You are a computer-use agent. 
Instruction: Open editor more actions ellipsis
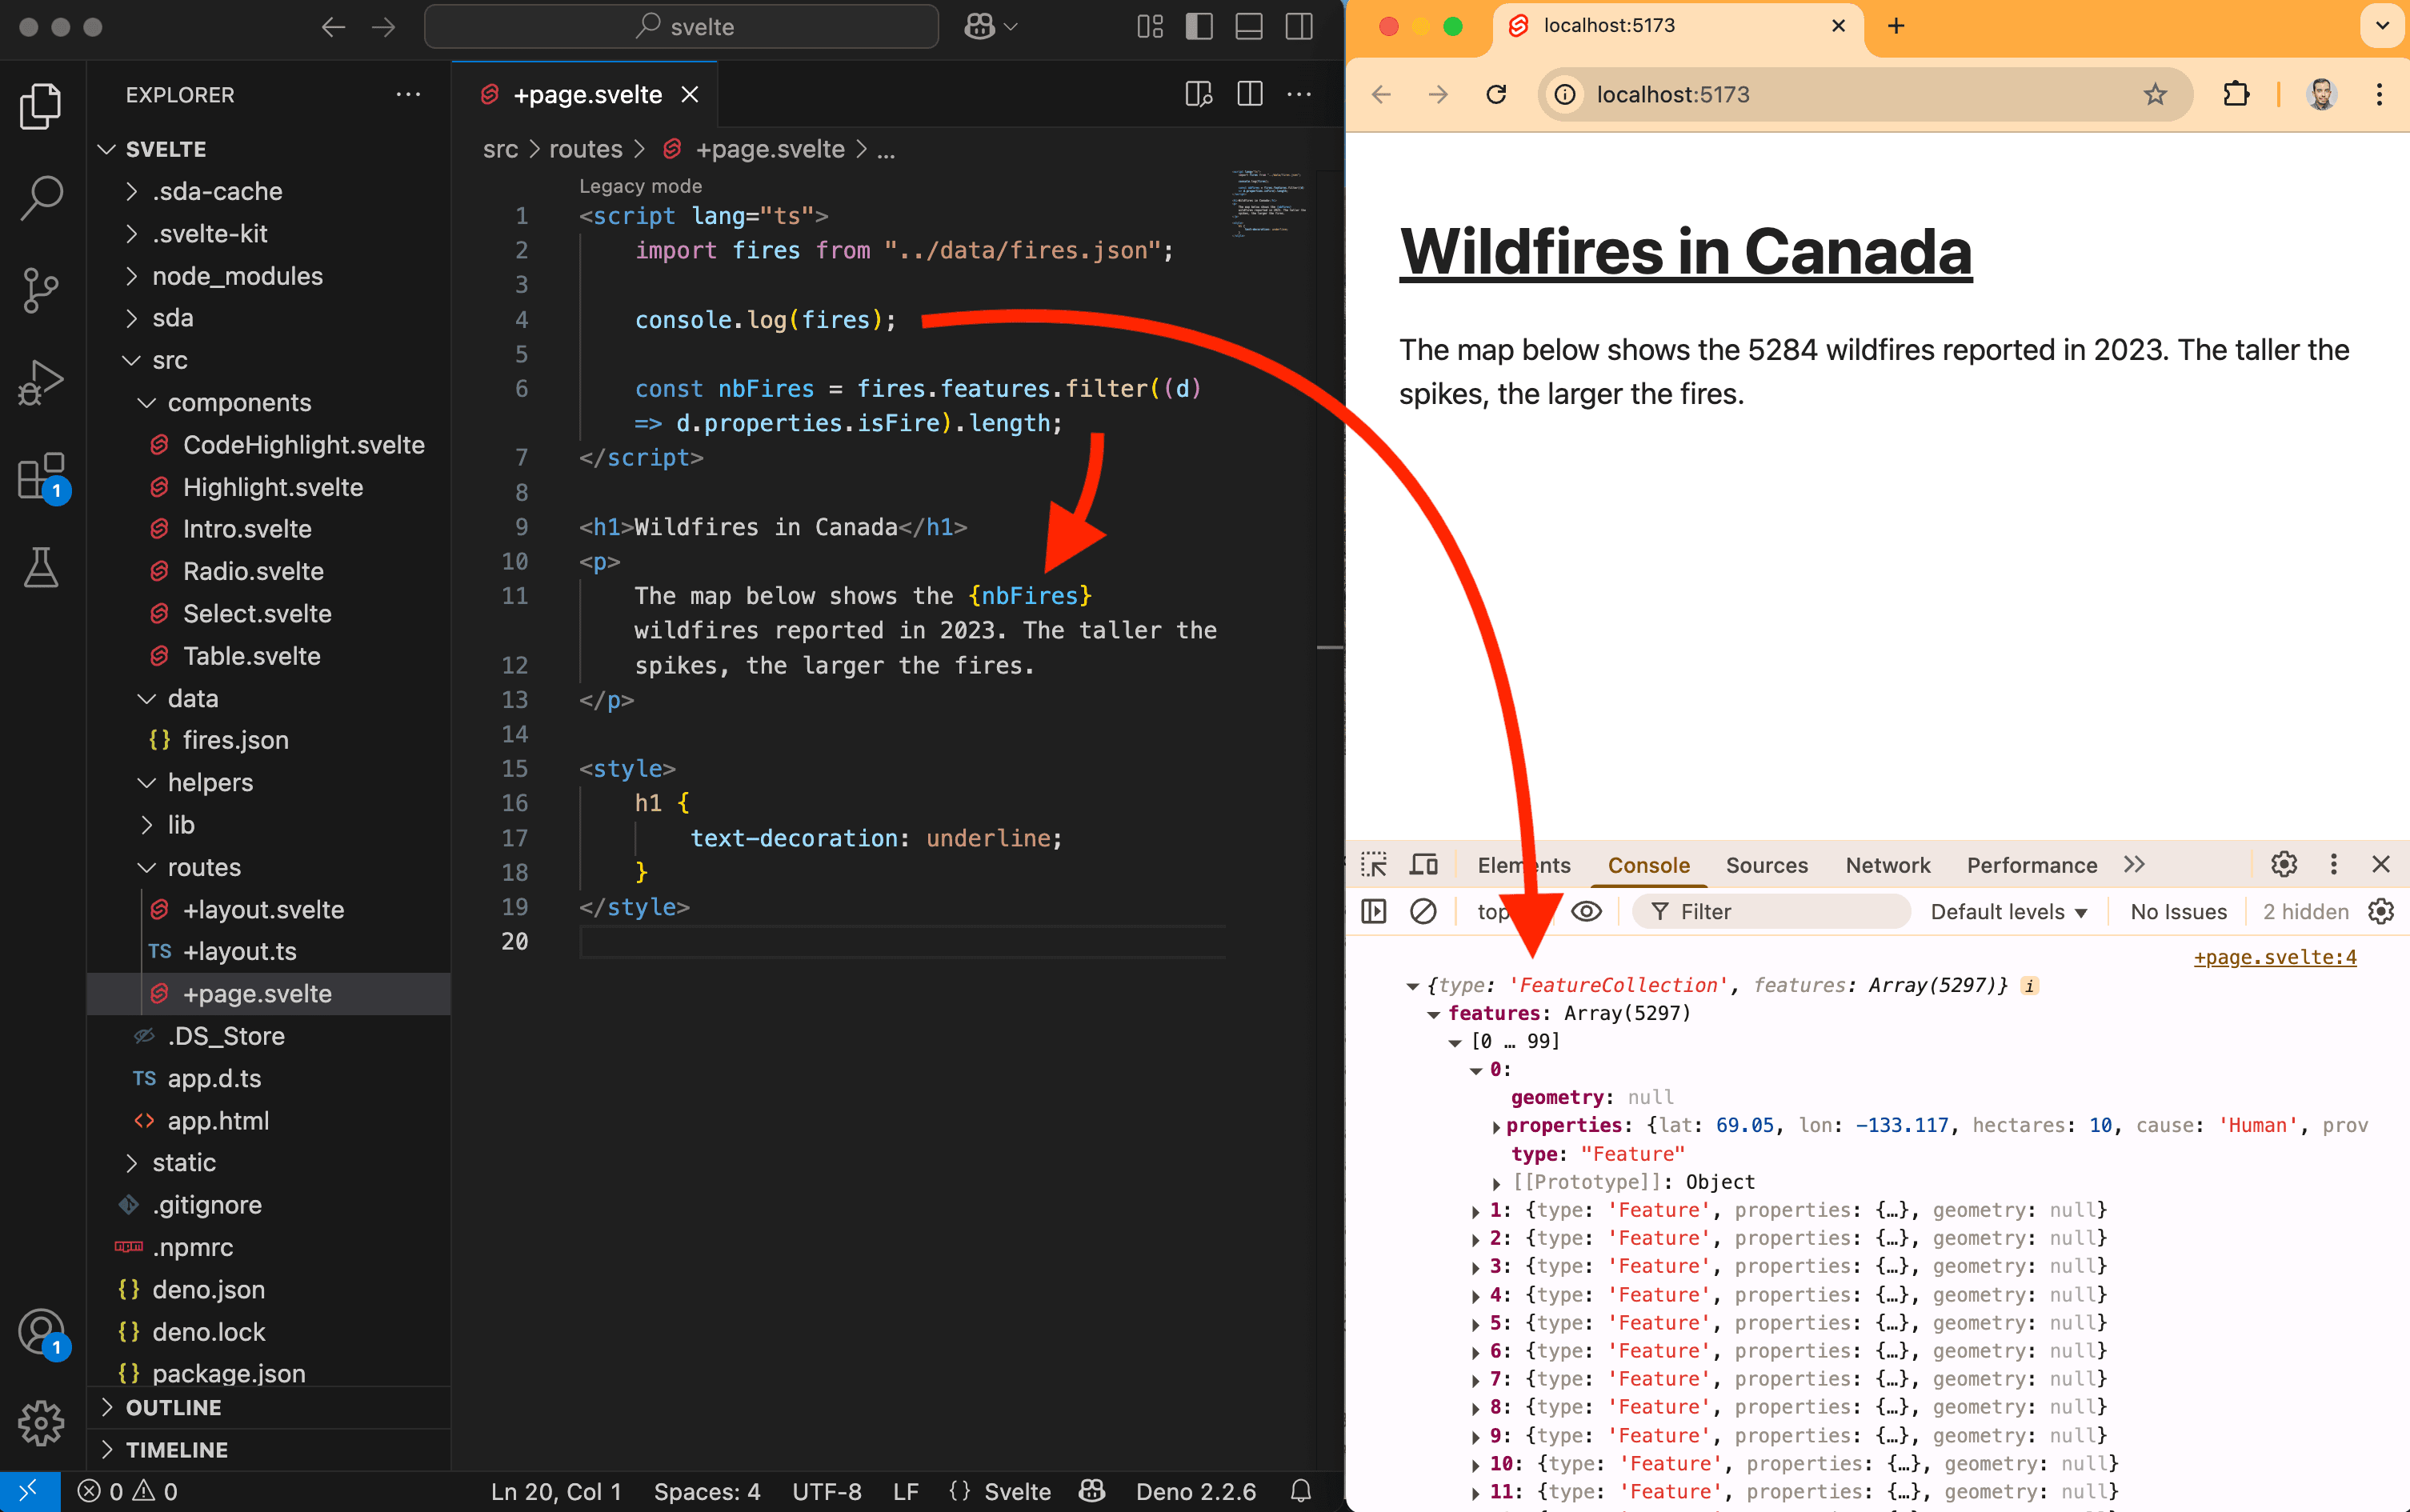coord(1299,95)
